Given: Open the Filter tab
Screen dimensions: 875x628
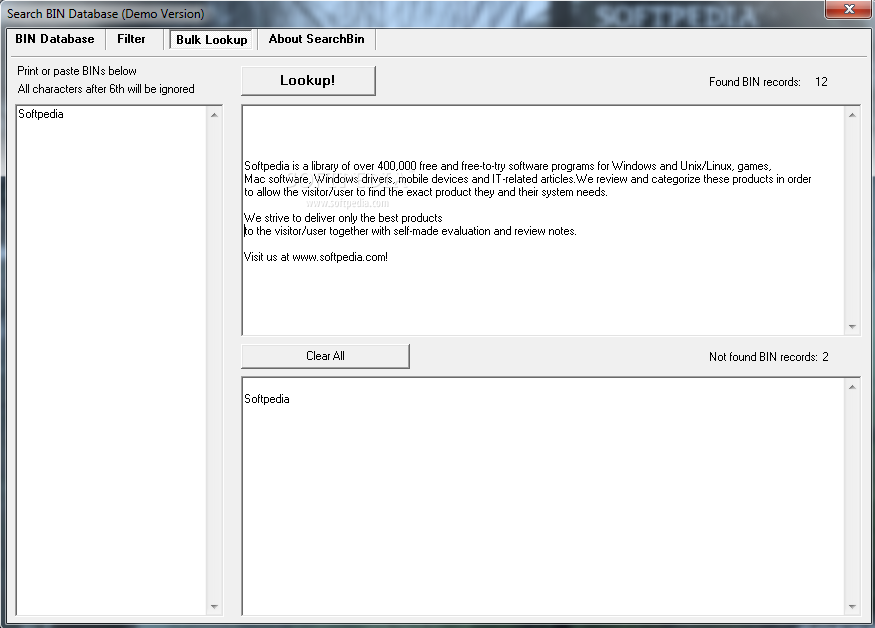Looking at the screenshot, I should coord(131,39).
